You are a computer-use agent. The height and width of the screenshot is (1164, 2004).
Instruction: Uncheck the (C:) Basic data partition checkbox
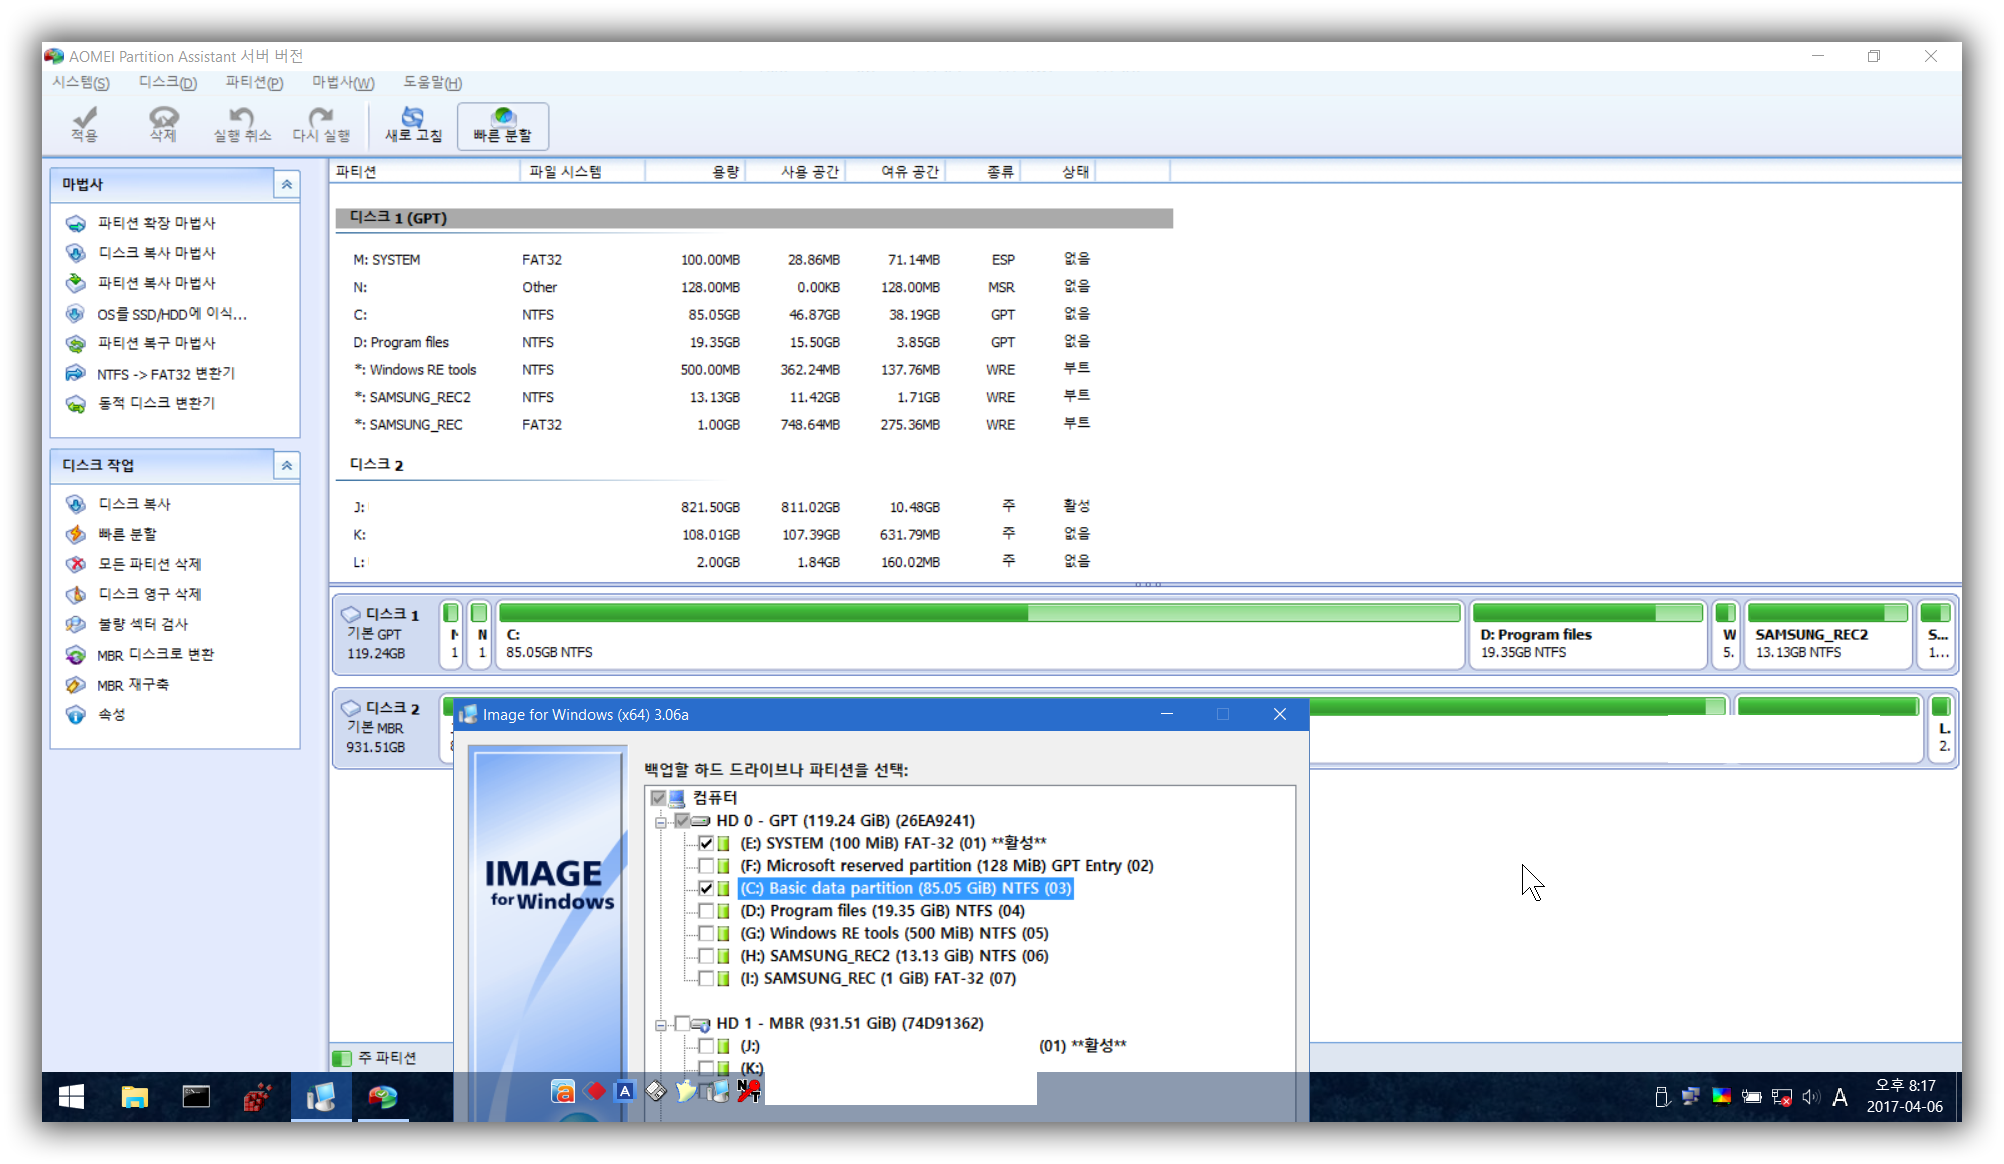click(706, 888)
